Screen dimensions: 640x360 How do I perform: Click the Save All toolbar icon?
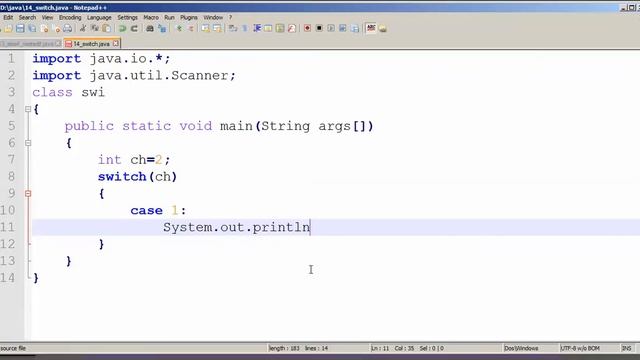click(x=32, y=28)
